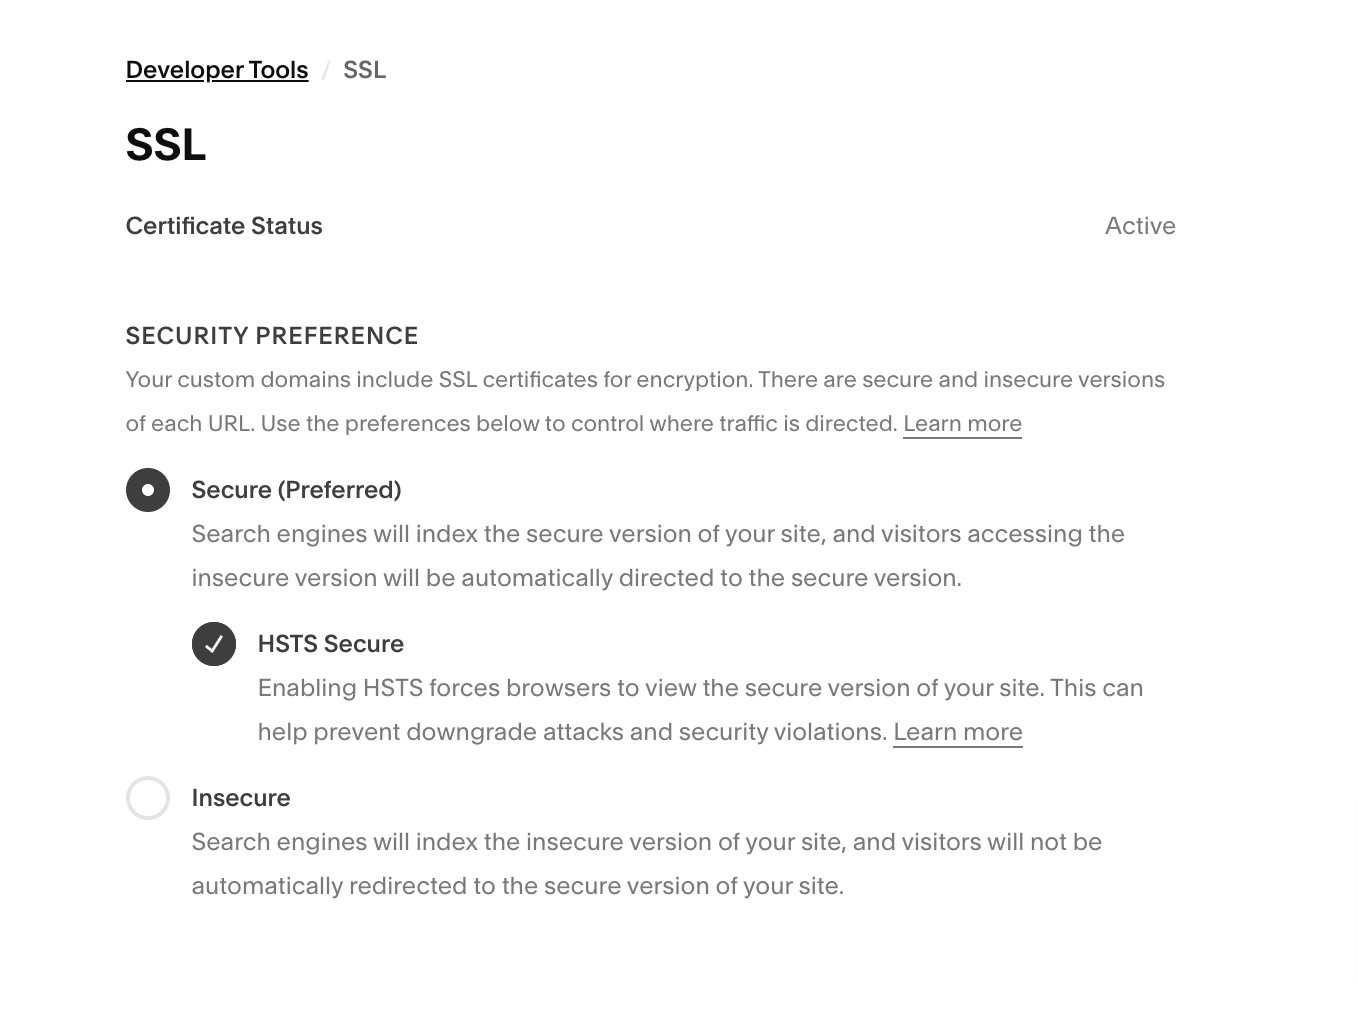Toggle the HSTS Secure checkmark
The height and width of the screenshot is (1032, 1358).
coord(214,644)
